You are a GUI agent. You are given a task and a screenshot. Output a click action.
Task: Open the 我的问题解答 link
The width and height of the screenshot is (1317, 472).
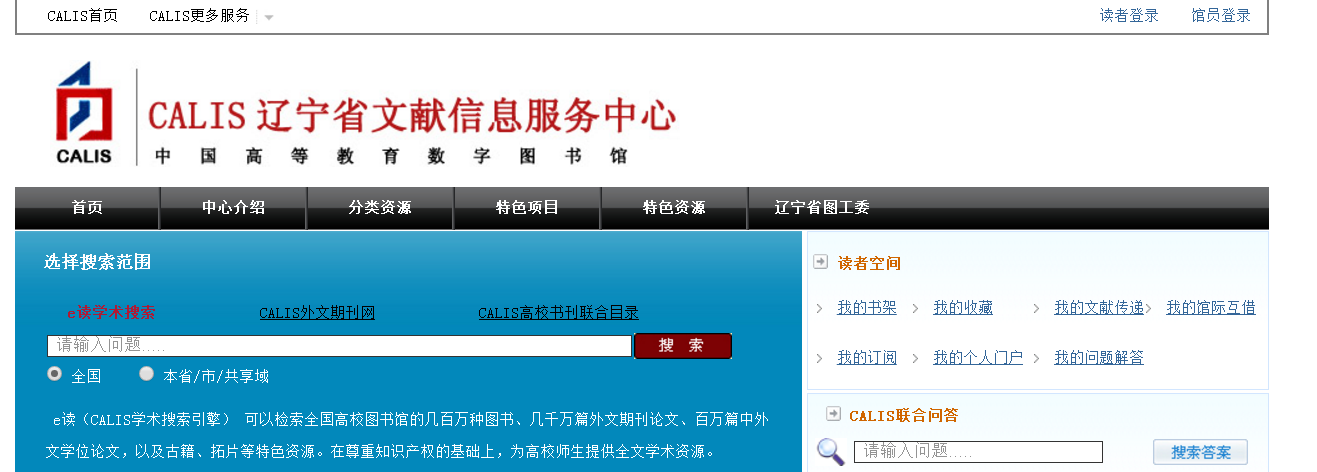(x=1099, y=358)
